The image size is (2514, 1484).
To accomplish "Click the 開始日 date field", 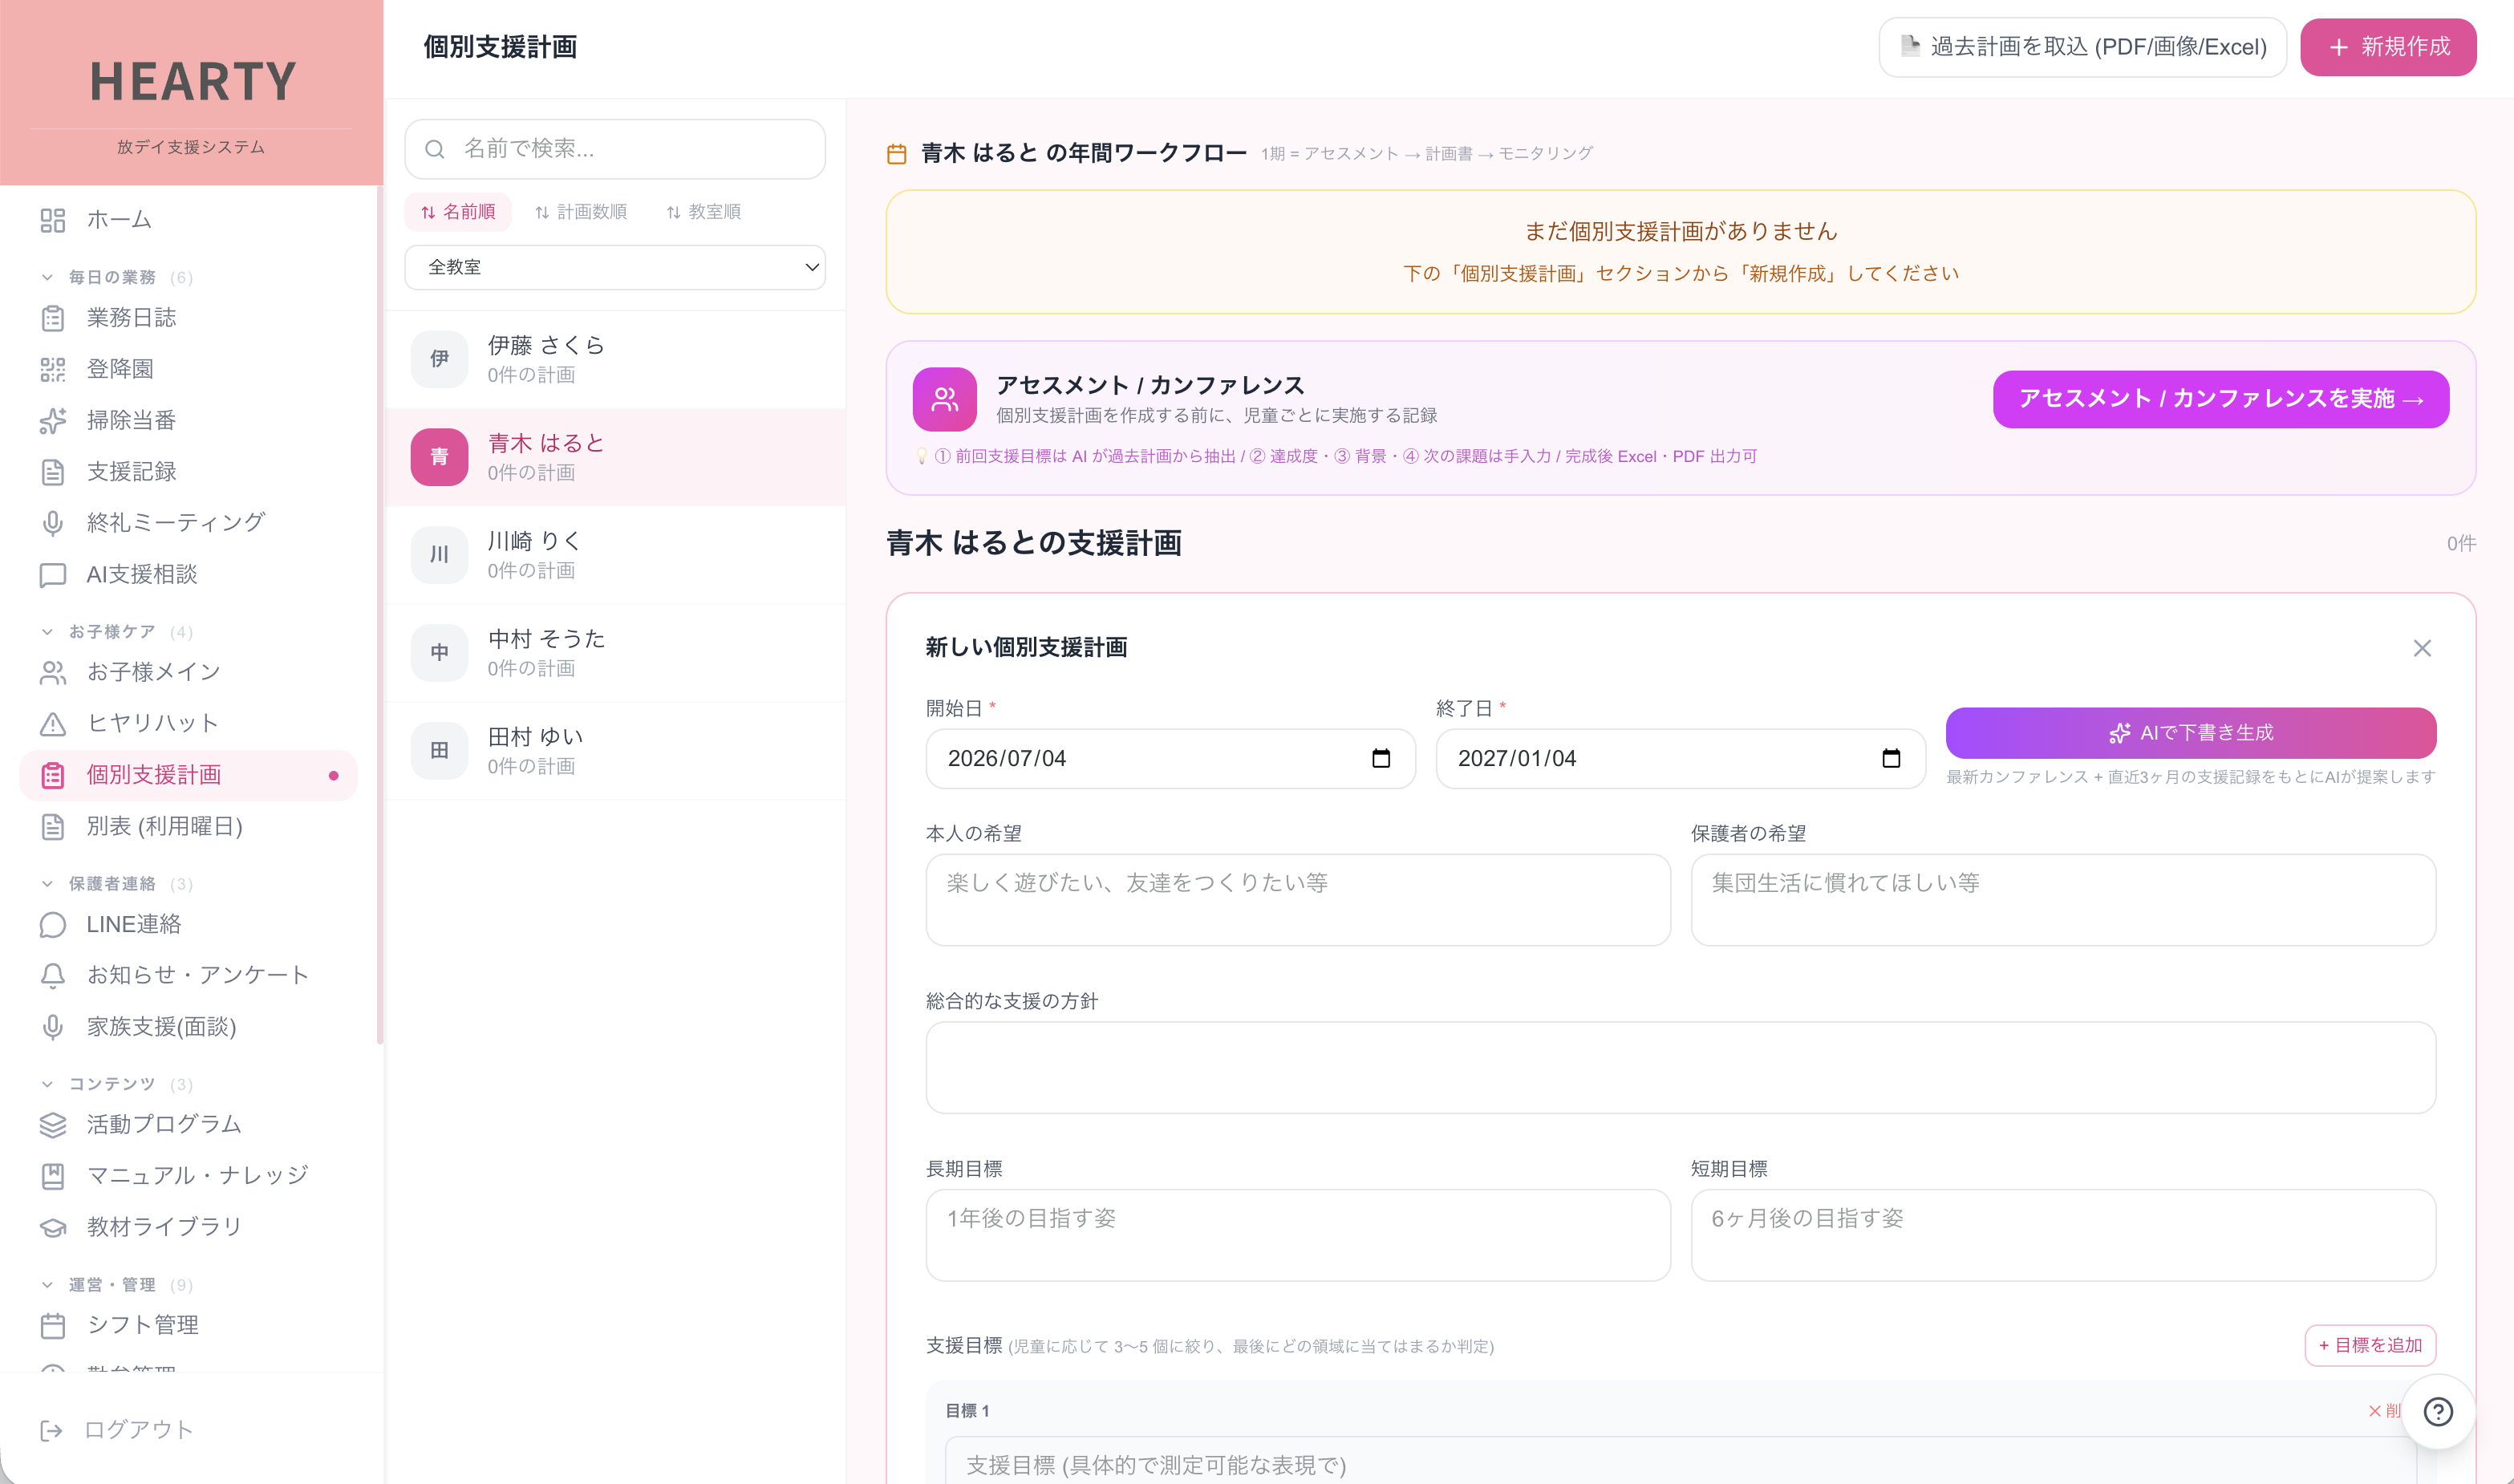I will coord(1170,758).
